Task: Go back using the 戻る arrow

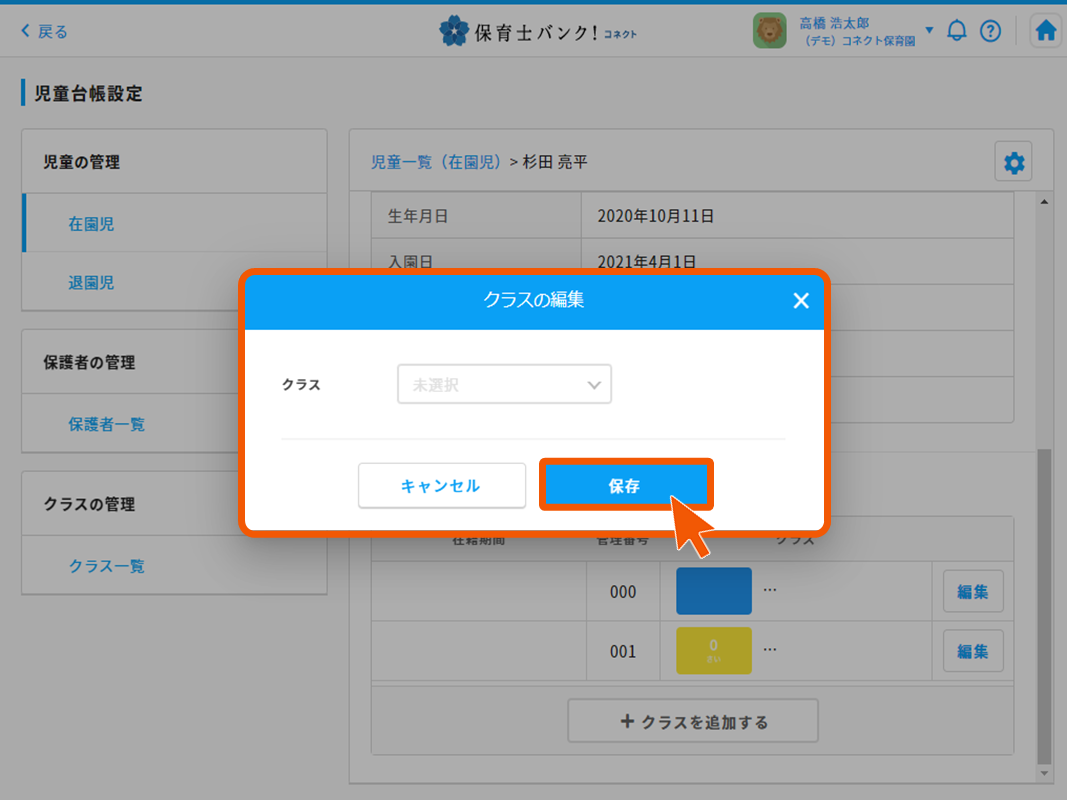Action: [45, 32]
